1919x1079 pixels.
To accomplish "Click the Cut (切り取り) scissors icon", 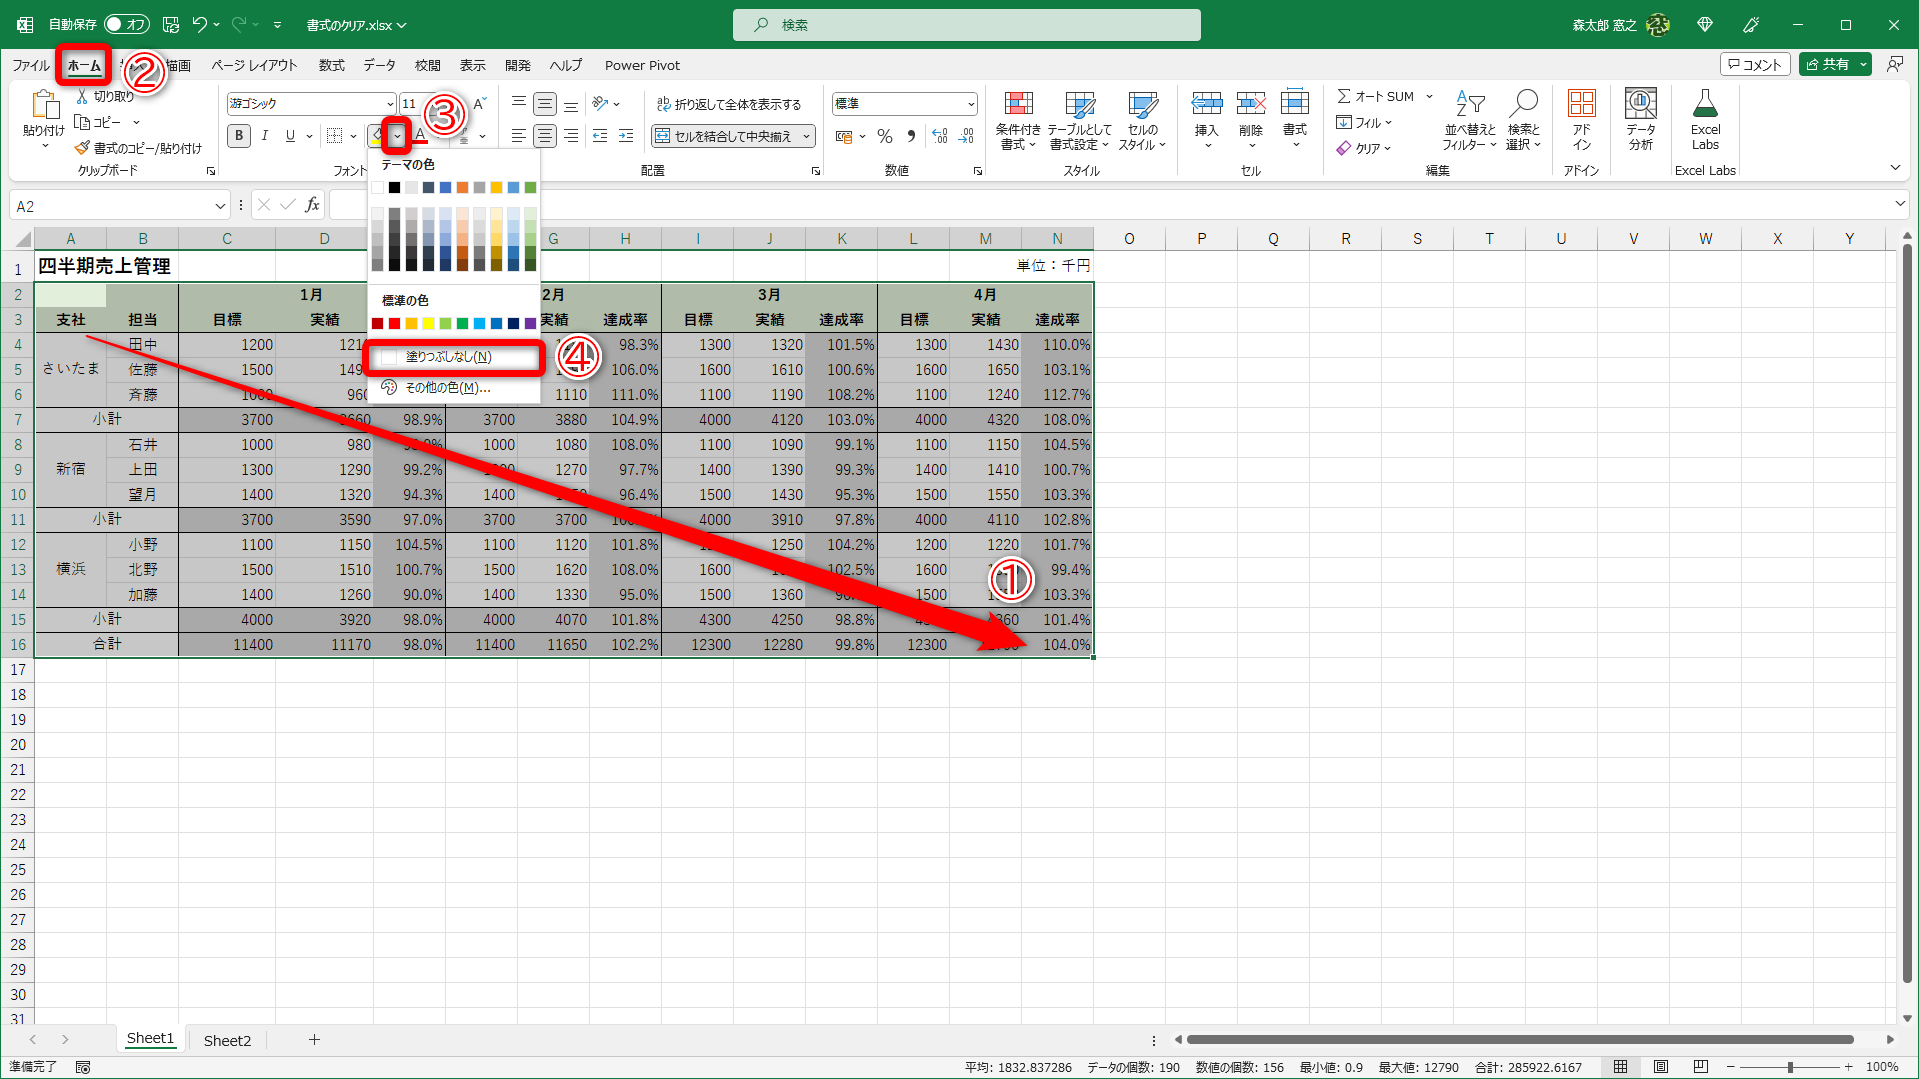I will click(82, 96).
